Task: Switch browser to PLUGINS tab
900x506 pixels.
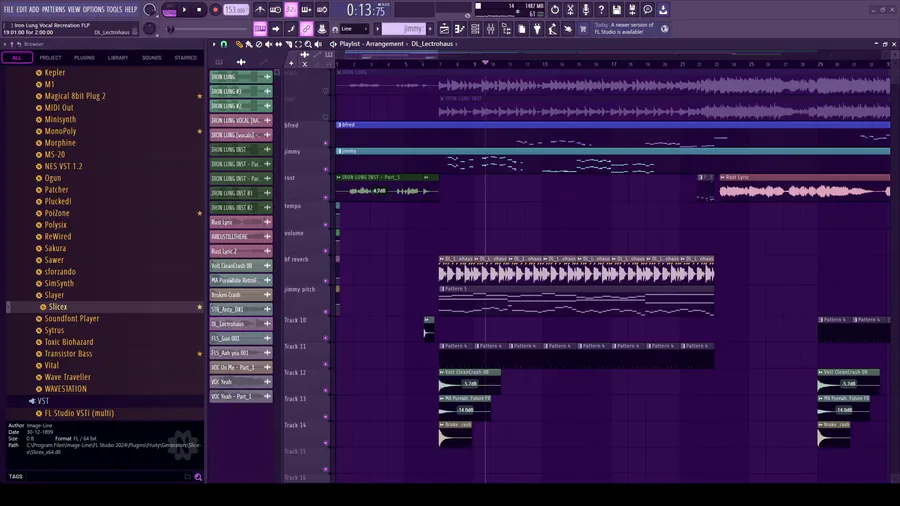Action: pos(84,58)
